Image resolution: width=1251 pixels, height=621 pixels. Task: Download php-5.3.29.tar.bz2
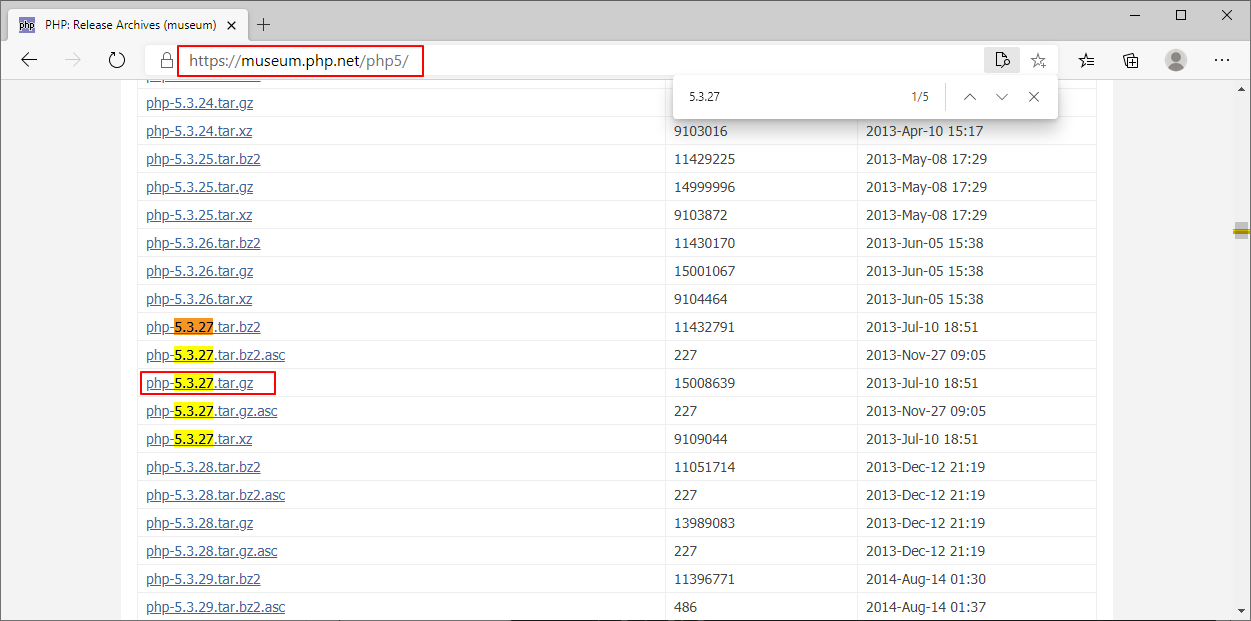[x=203, y=579]
